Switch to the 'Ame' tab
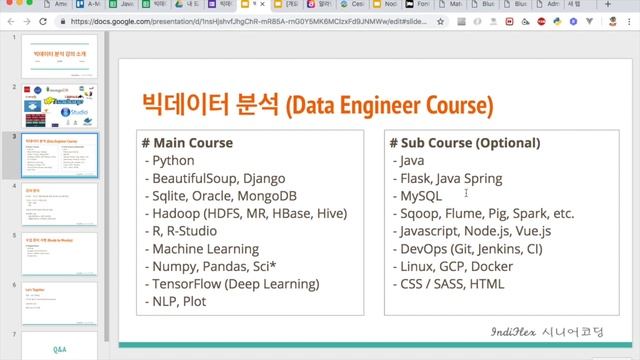 [x=56, y=4]
